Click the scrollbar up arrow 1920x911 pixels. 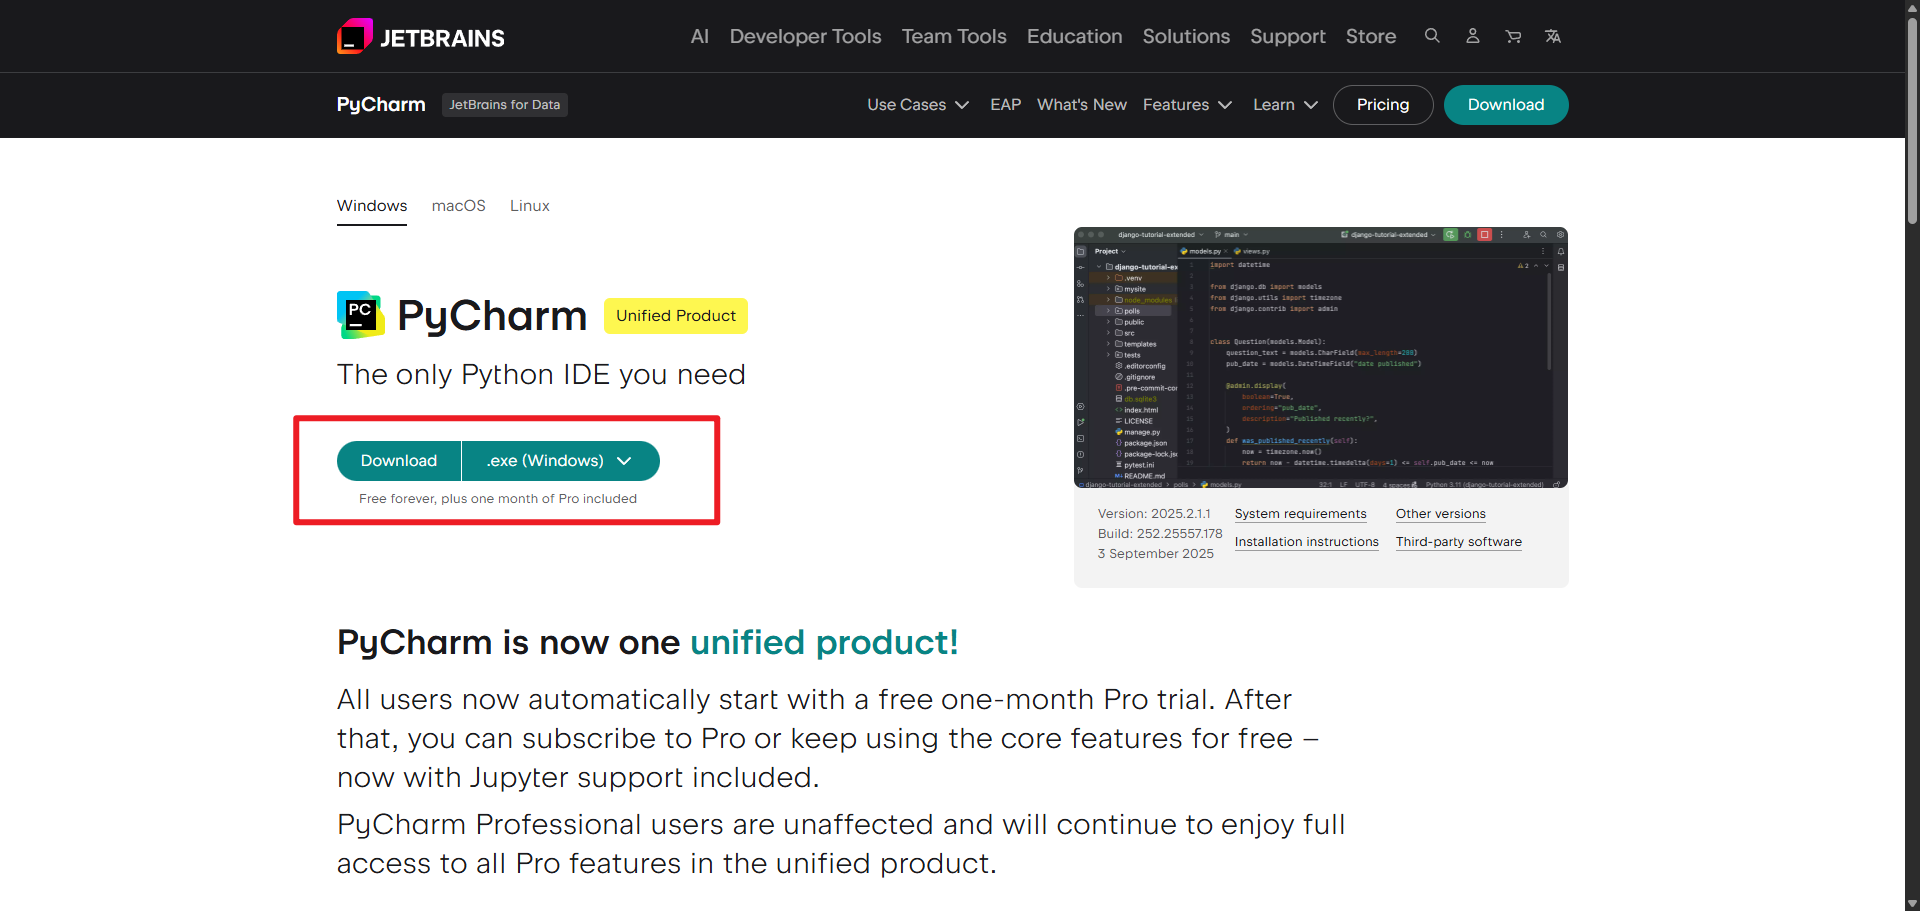(1912, 7)
